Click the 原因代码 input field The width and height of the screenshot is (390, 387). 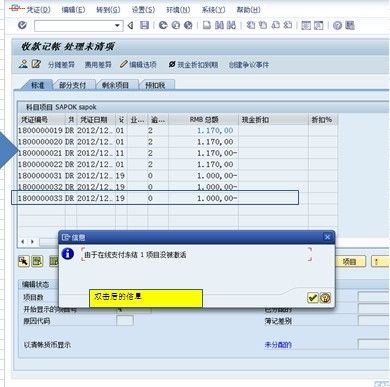click(x=125, y=321)
